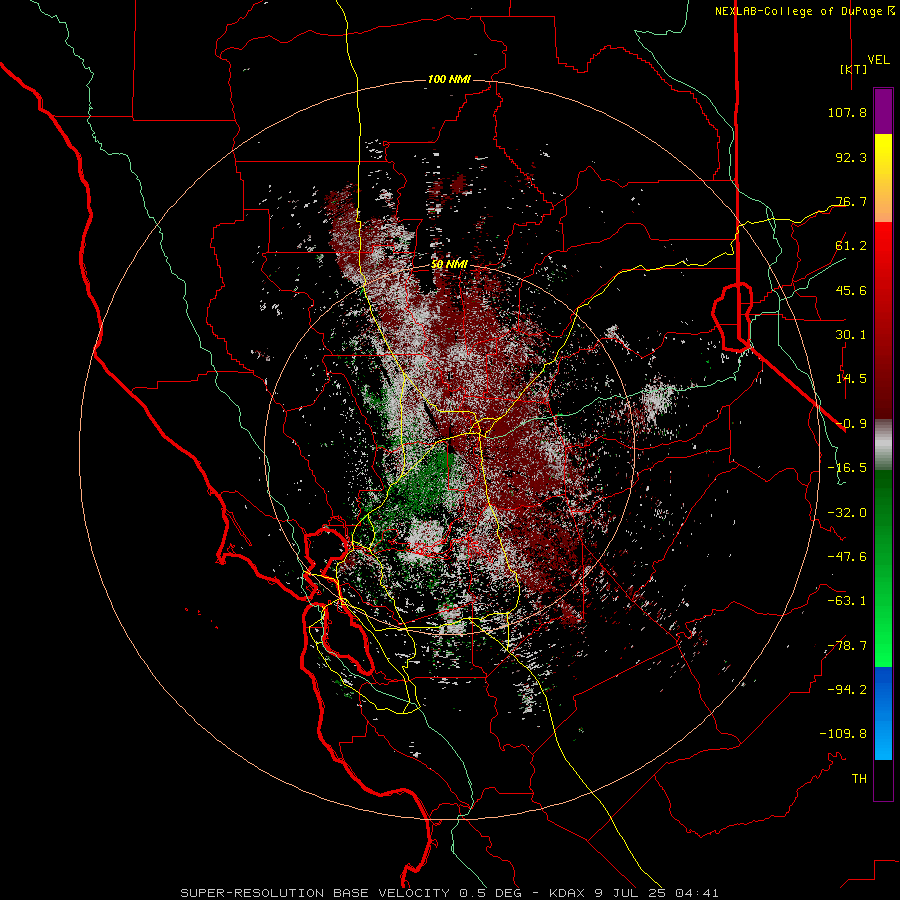The image size is (900, 900).
Task: Select the -94.2 scale label
Action: (847, 690)
